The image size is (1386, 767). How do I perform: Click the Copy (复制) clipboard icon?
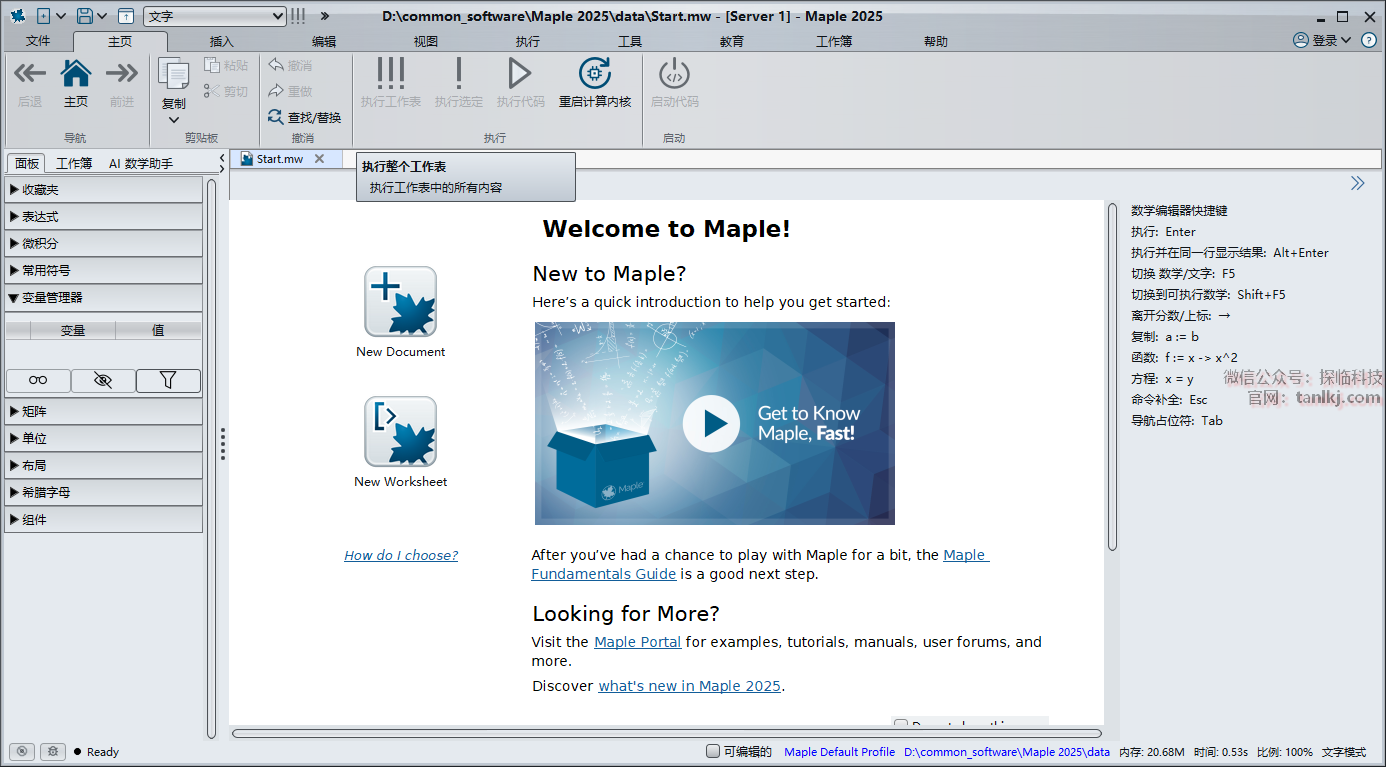(x=173, y=75)
